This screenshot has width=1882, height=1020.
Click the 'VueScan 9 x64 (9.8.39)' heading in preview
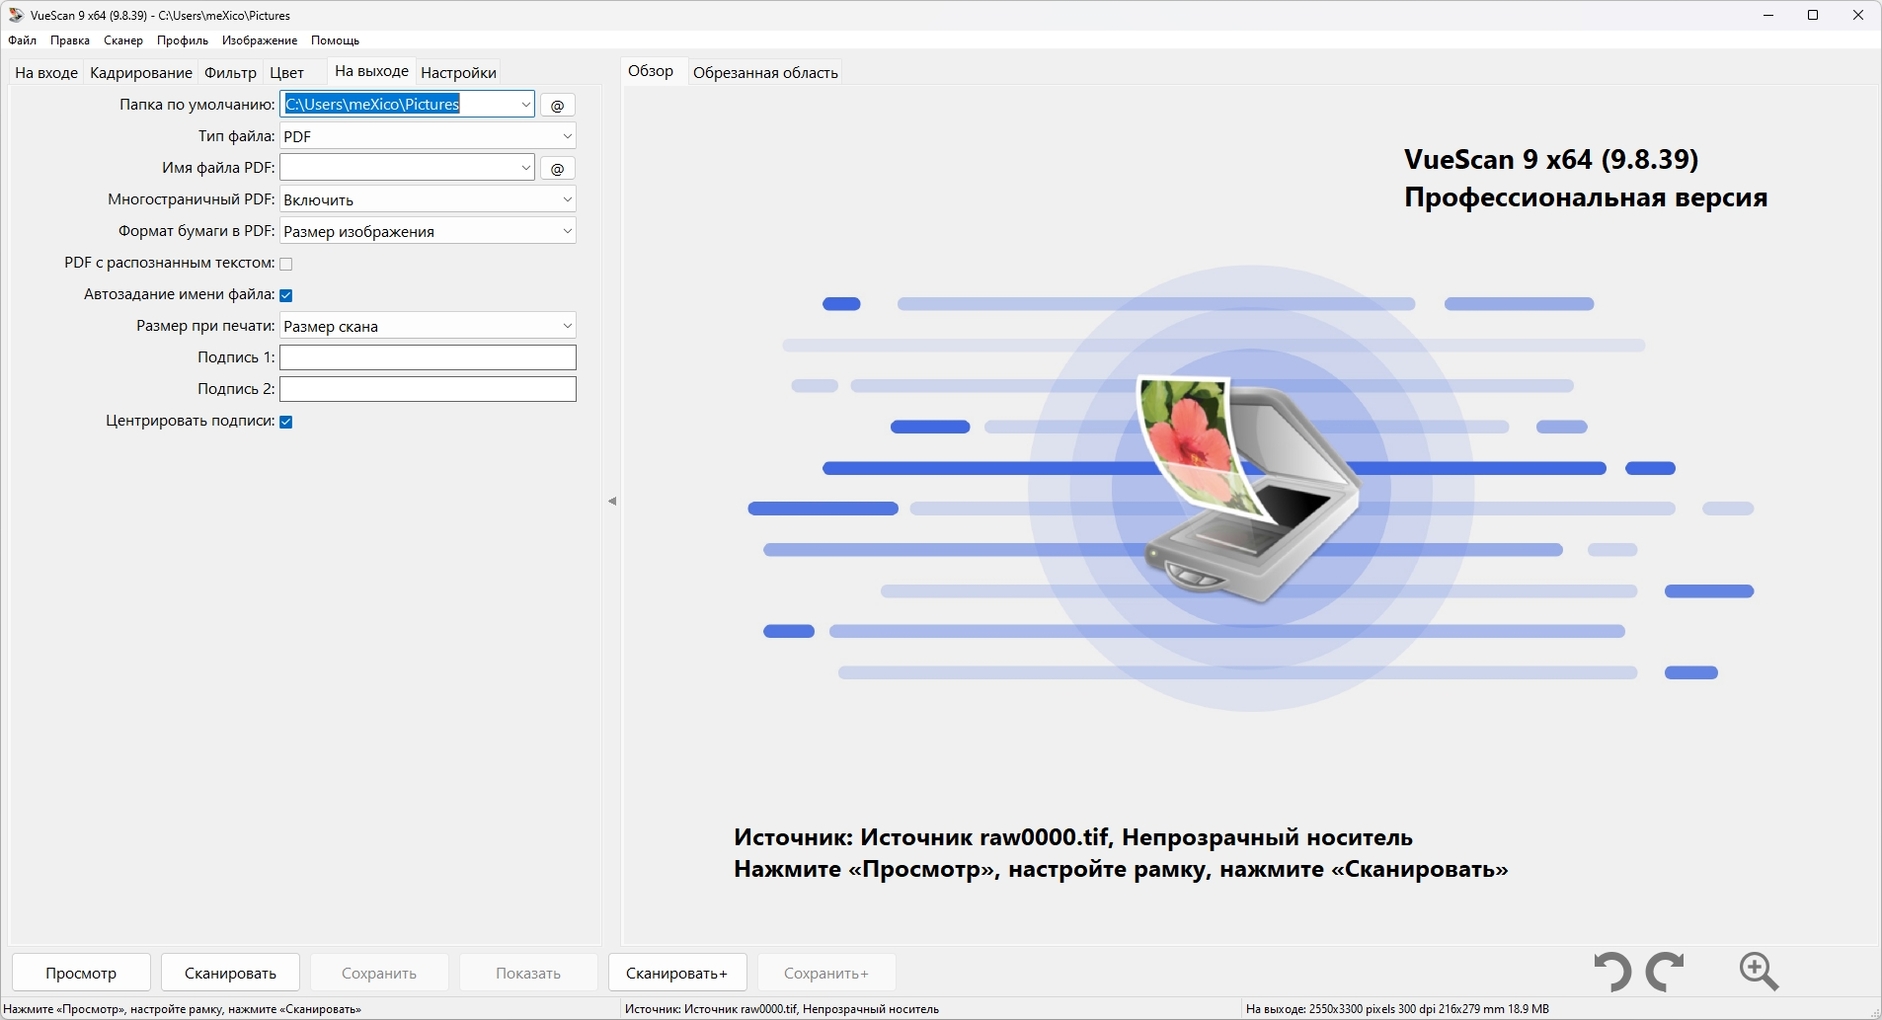1551,159
